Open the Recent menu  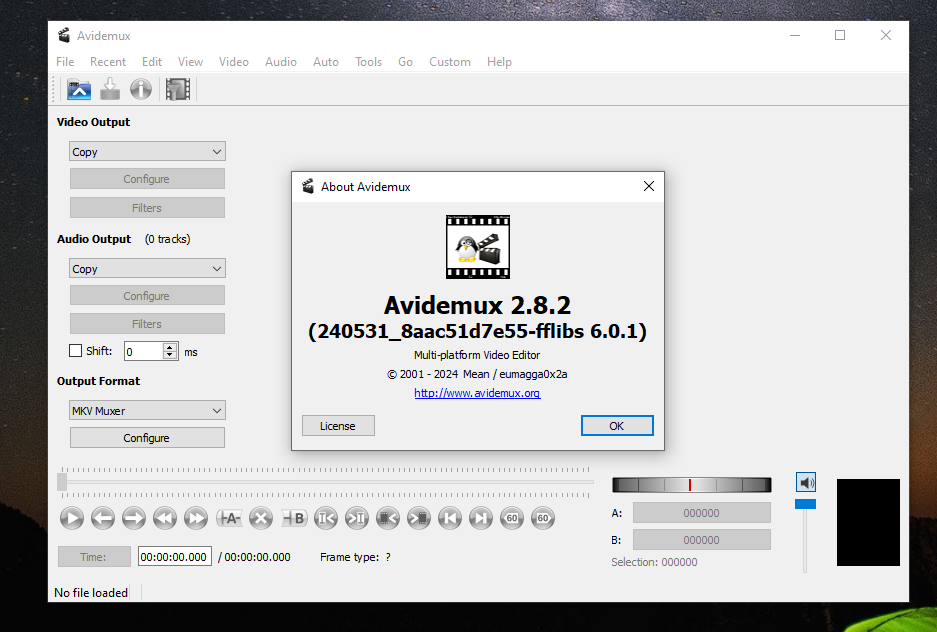coord(108,62)
